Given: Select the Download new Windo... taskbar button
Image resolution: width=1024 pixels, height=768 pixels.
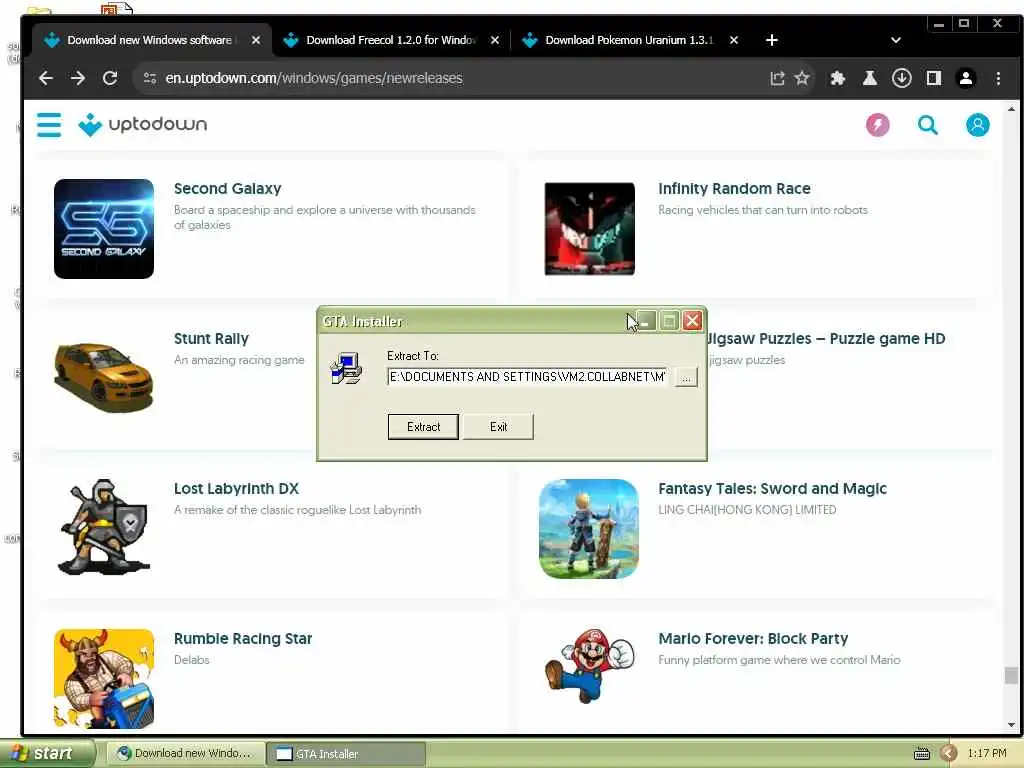Looking at the screenshot, I should click(185, 754).
